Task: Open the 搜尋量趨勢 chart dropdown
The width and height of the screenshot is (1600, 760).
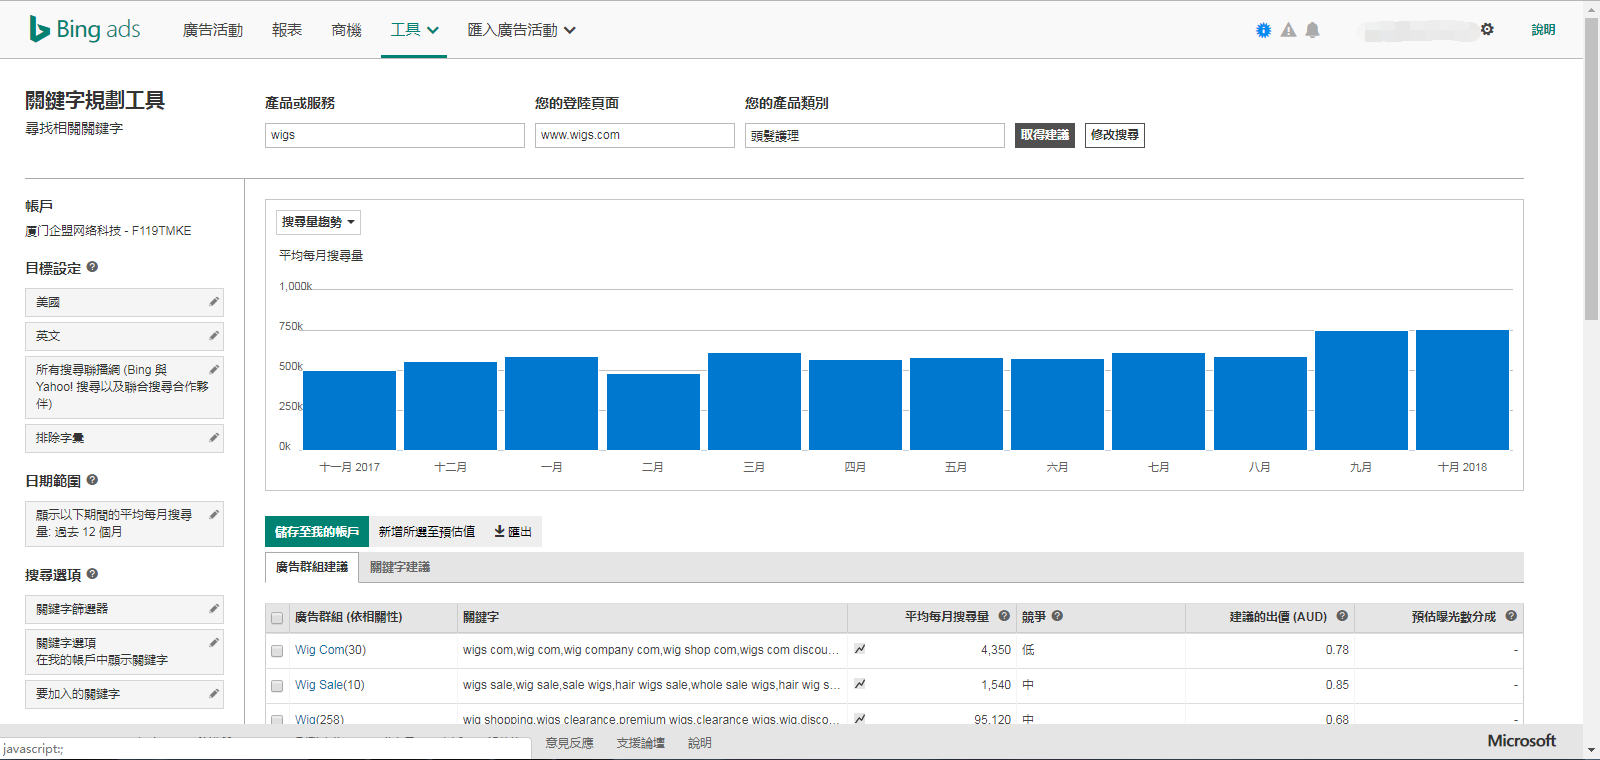Action: click(x=318, y=222)
